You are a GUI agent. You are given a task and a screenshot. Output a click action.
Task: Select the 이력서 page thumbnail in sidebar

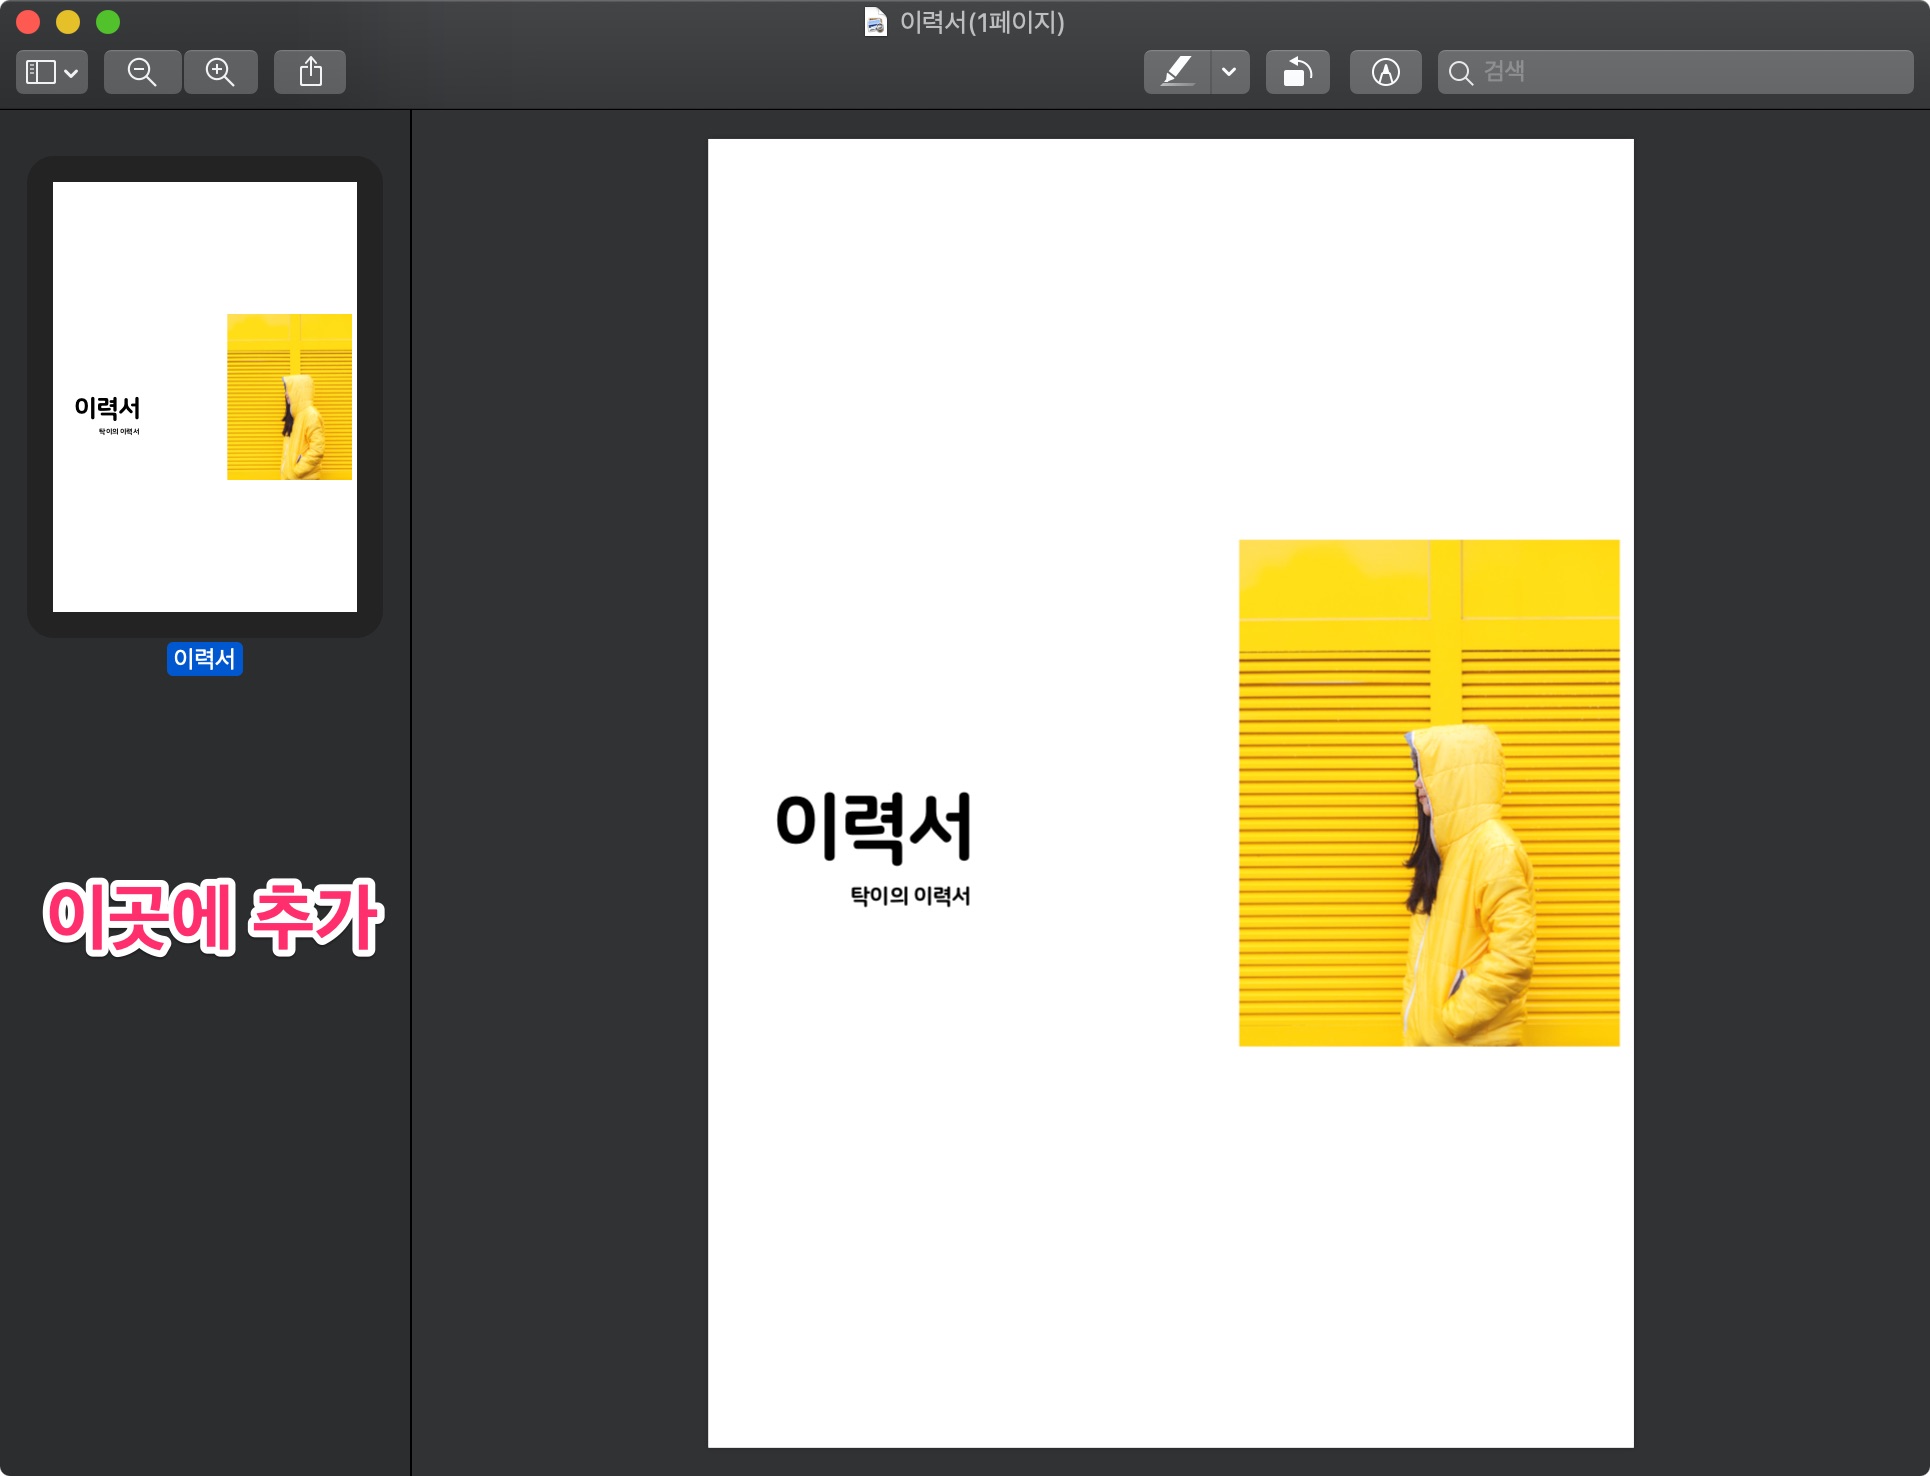(205, 396)
